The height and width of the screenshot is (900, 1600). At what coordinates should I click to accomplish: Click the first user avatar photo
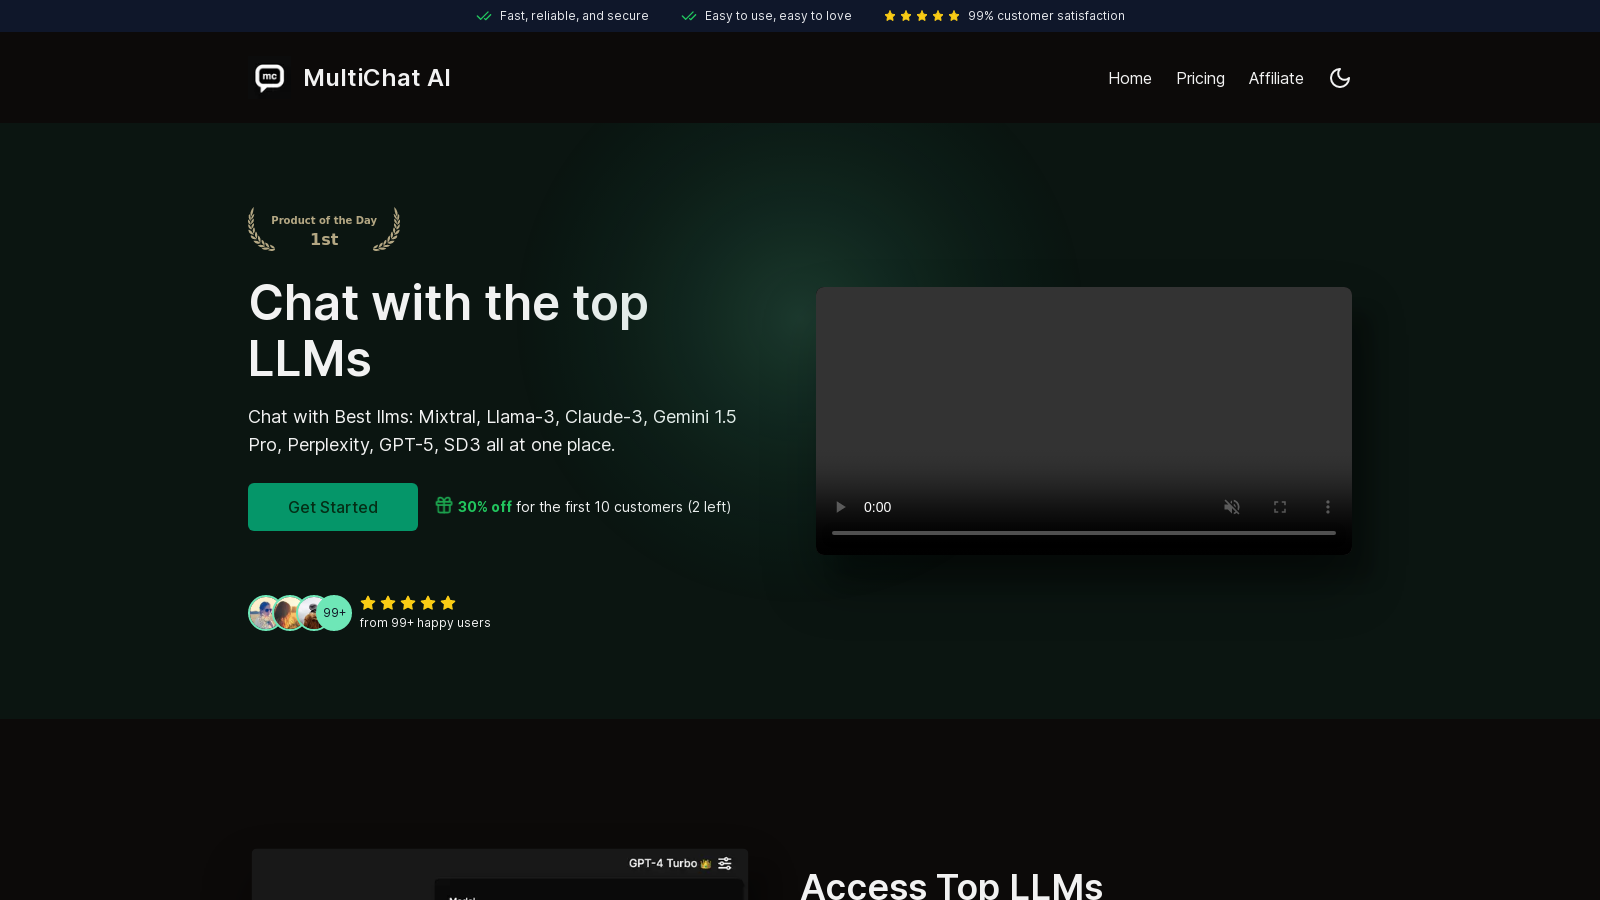[x=264, y=613]
